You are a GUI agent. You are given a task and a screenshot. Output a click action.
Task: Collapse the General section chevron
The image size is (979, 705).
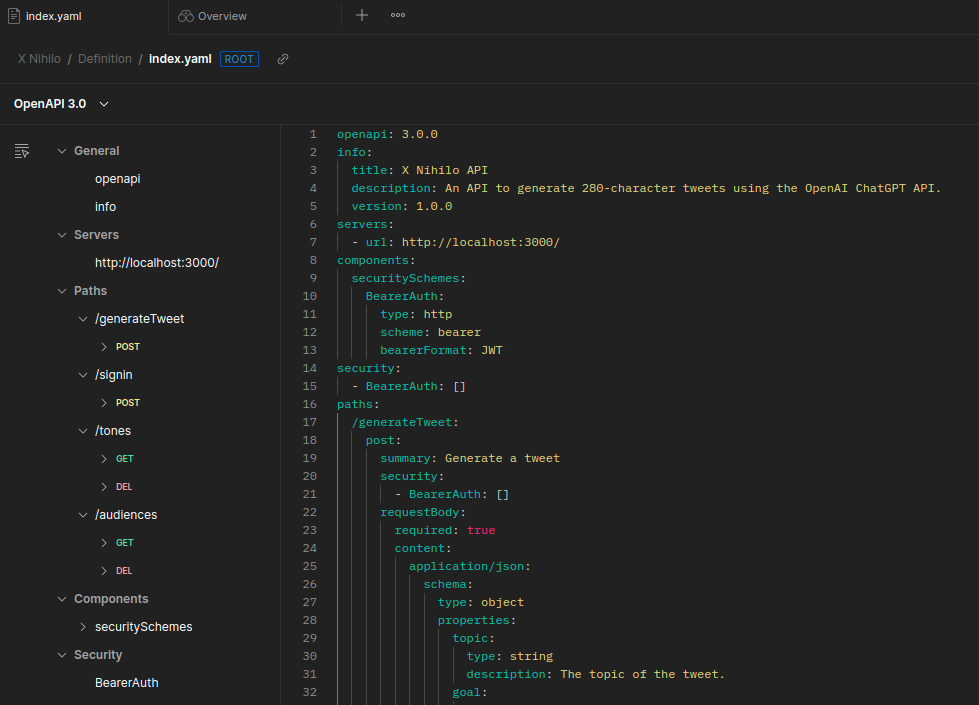[61, 151]
